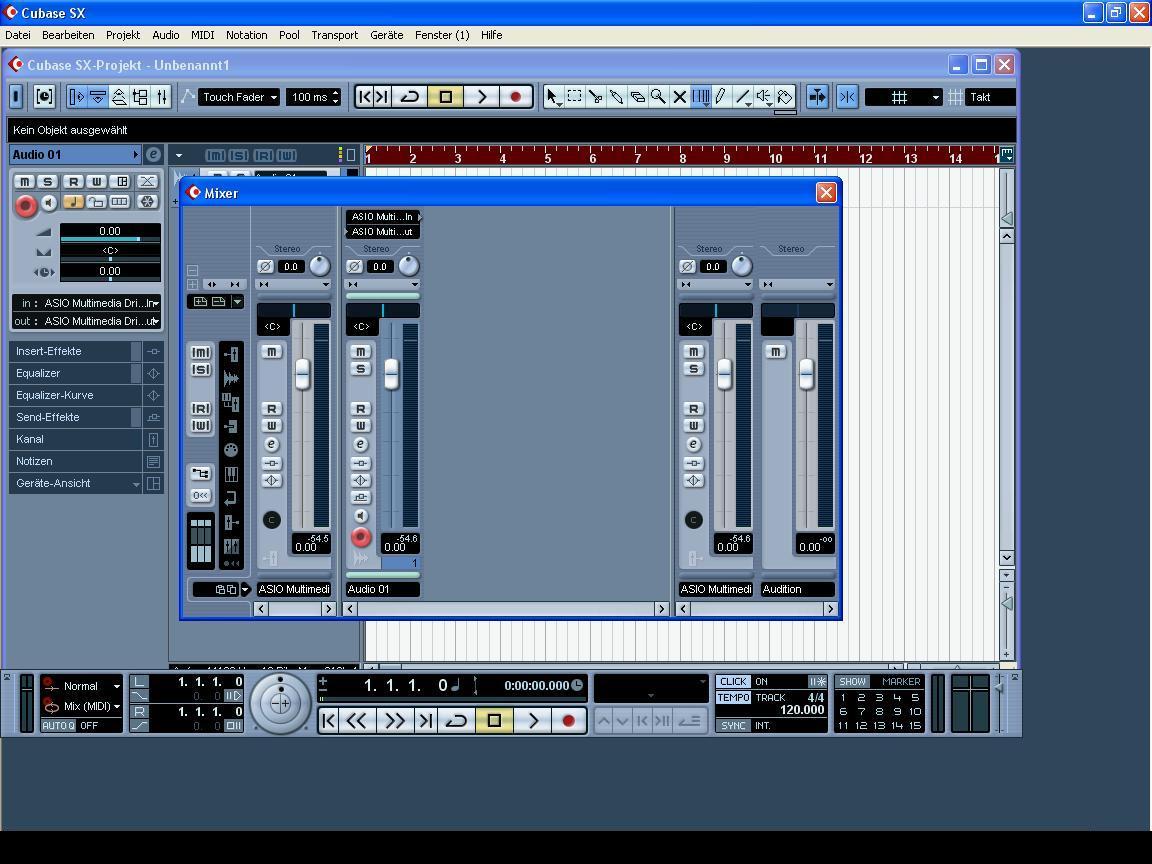This screenshot has height=864, width=1152.
Task: Open the Geräte menu
Action: click(386, 35)
